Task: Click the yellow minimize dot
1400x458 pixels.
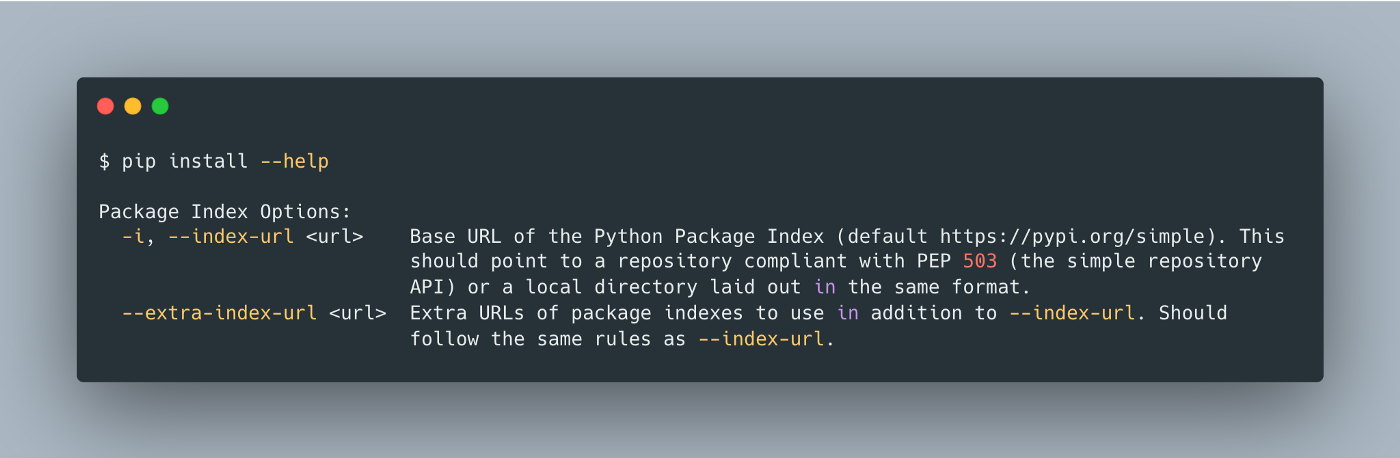Action: click(x=133, y=106)
